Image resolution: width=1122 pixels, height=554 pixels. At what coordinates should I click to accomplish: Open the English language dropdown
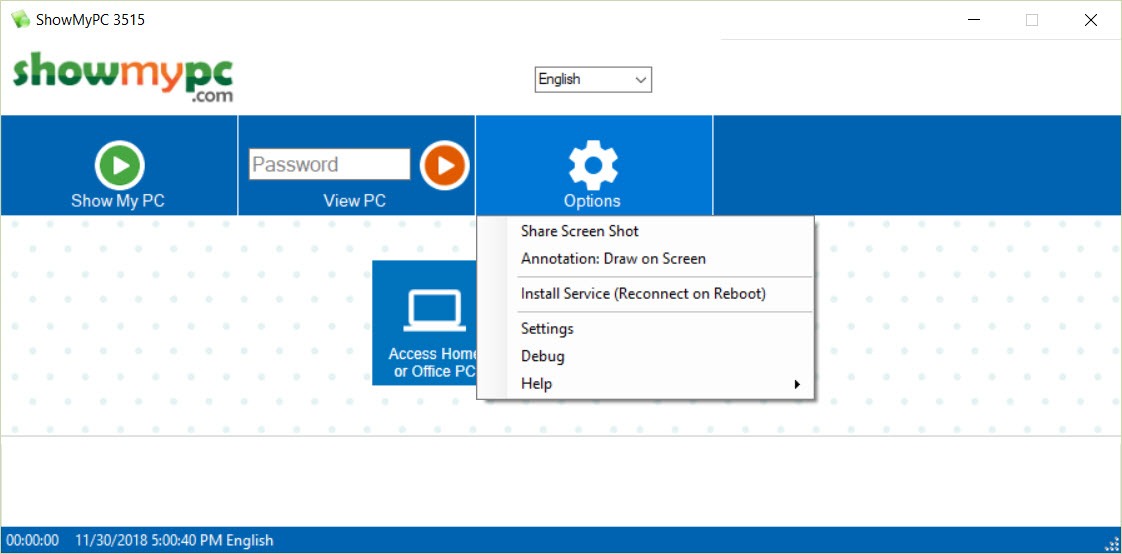[x=593, y=80]
